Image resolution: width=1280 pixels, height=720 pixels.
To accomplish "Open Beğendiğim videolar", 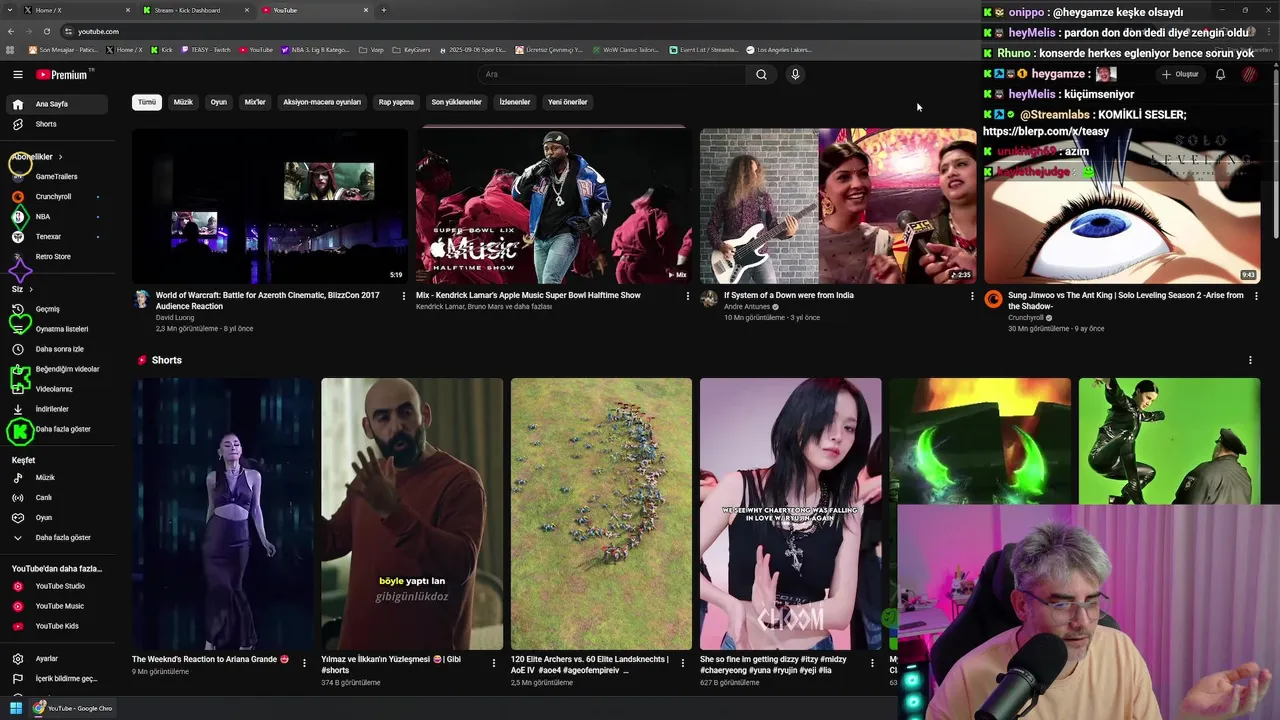I will click(x=59, y=369).
